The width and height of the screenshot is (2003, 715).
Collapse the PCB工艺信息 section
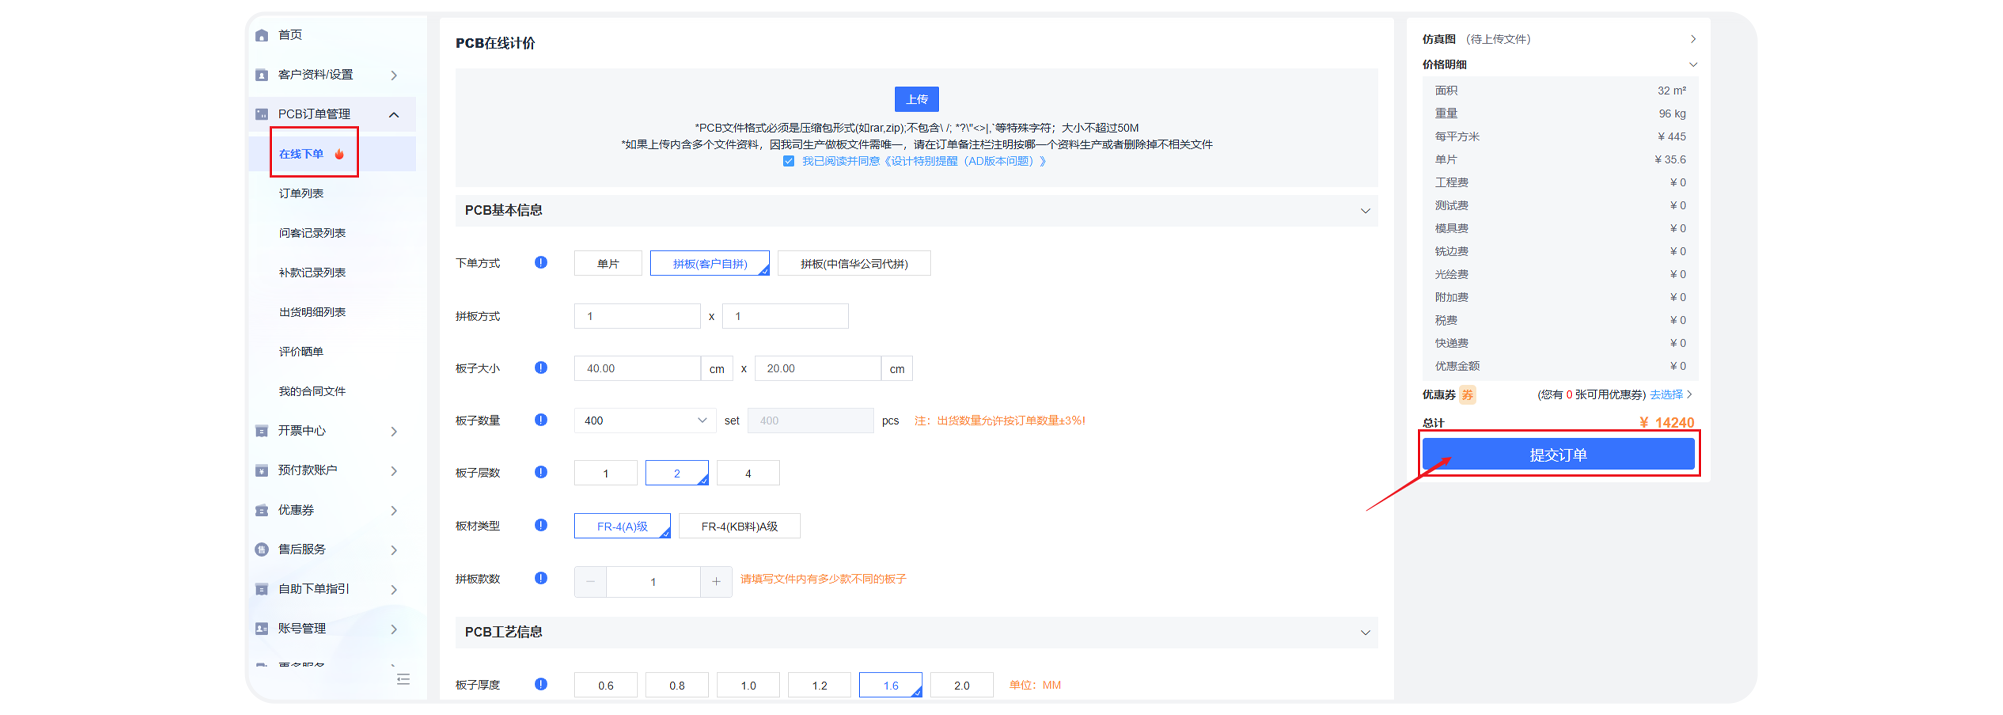click(x=1365, y=633)
